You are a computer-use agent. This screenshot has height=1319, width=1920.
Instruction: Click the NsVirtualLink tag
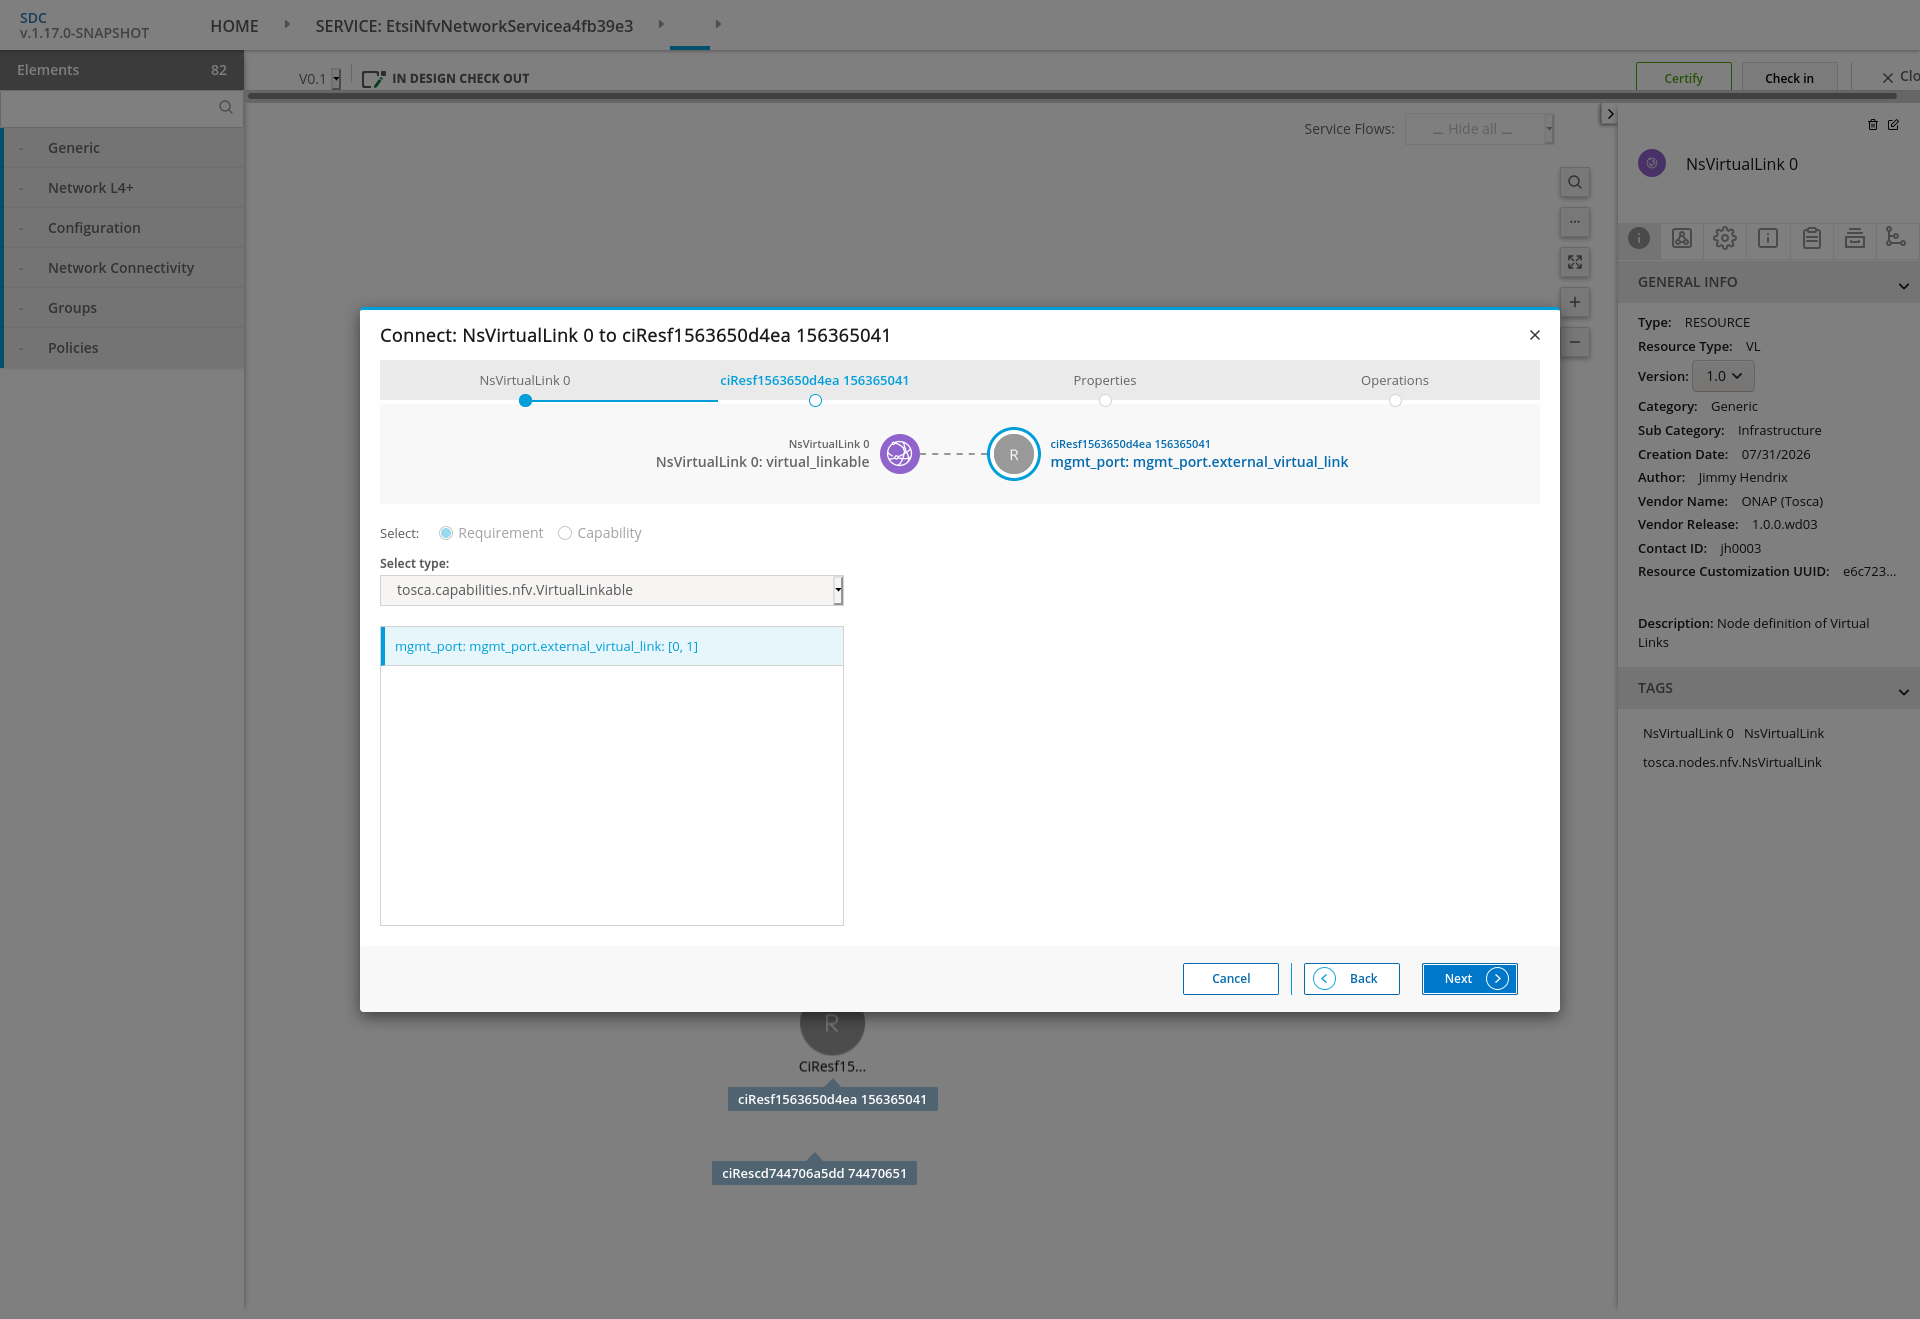1784,734
